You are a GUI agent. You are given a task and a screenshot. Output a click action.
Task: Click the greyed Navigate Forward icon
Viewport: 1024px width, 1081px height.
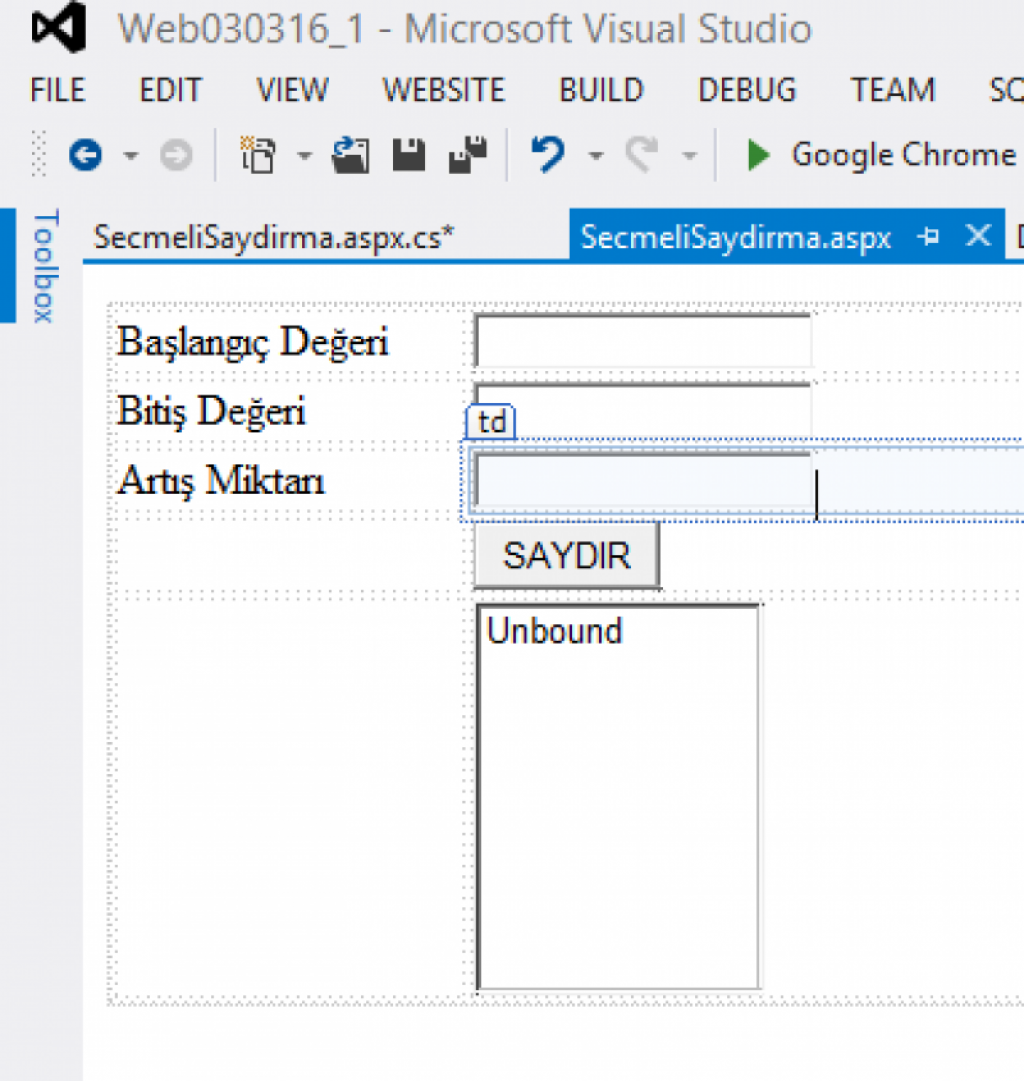176,154
